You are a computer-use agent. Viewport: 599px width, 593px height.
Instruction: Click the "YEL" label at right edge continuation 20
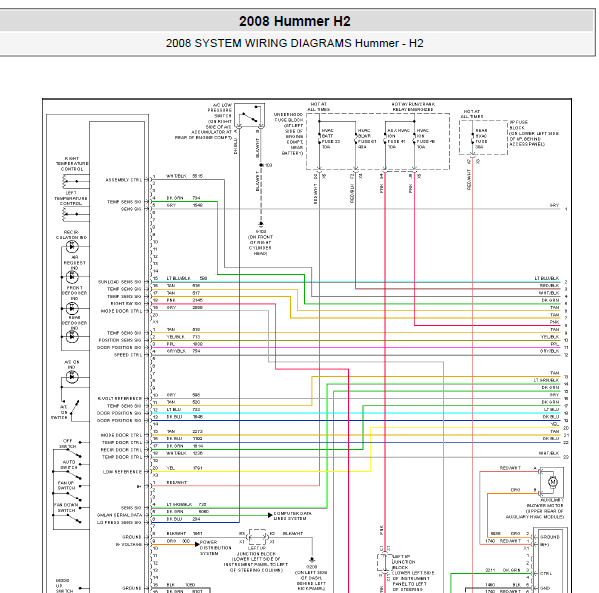555,424
